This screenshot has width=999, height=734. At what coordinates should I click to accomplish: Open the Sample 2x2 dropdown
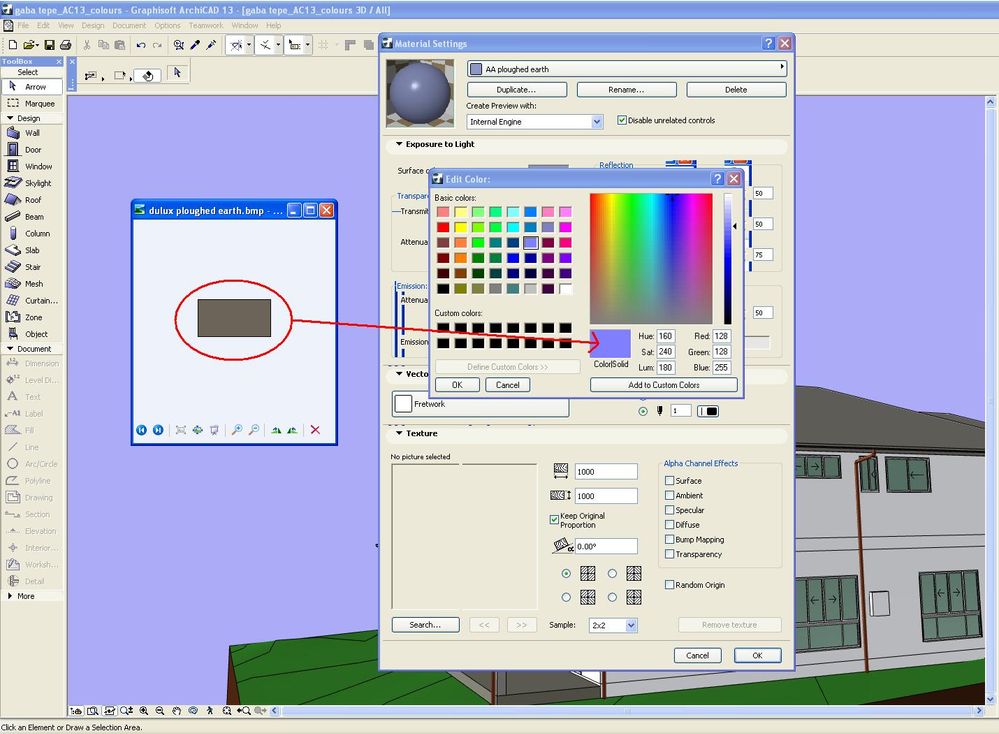(613, 625)
